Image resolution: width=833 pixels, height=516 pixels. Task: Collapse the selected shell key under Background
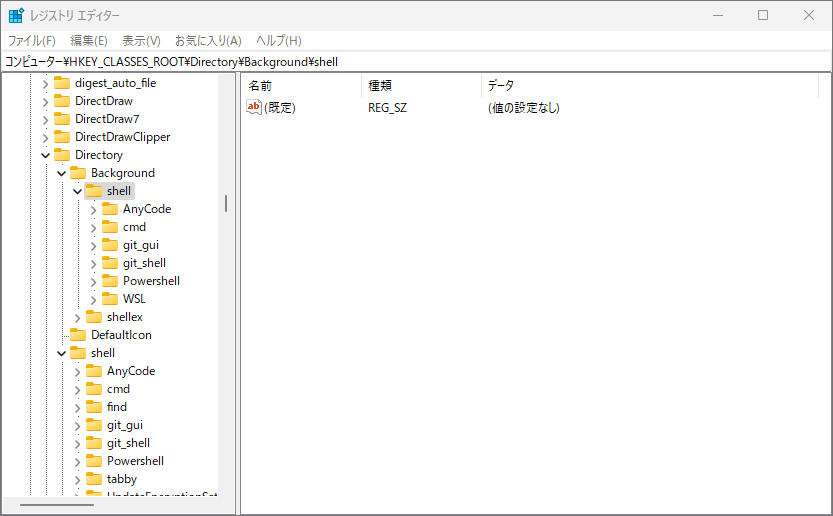pyautogui.click(x=78, y=191)
